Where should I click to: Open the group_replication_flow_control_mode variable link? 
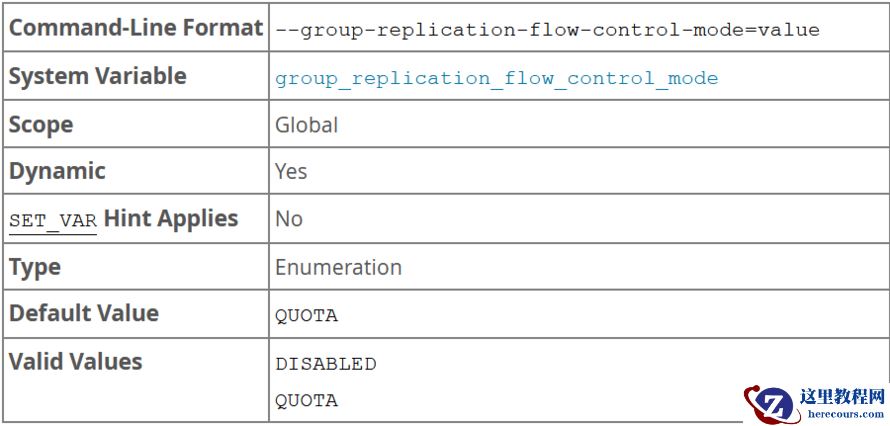pos(496,78)
